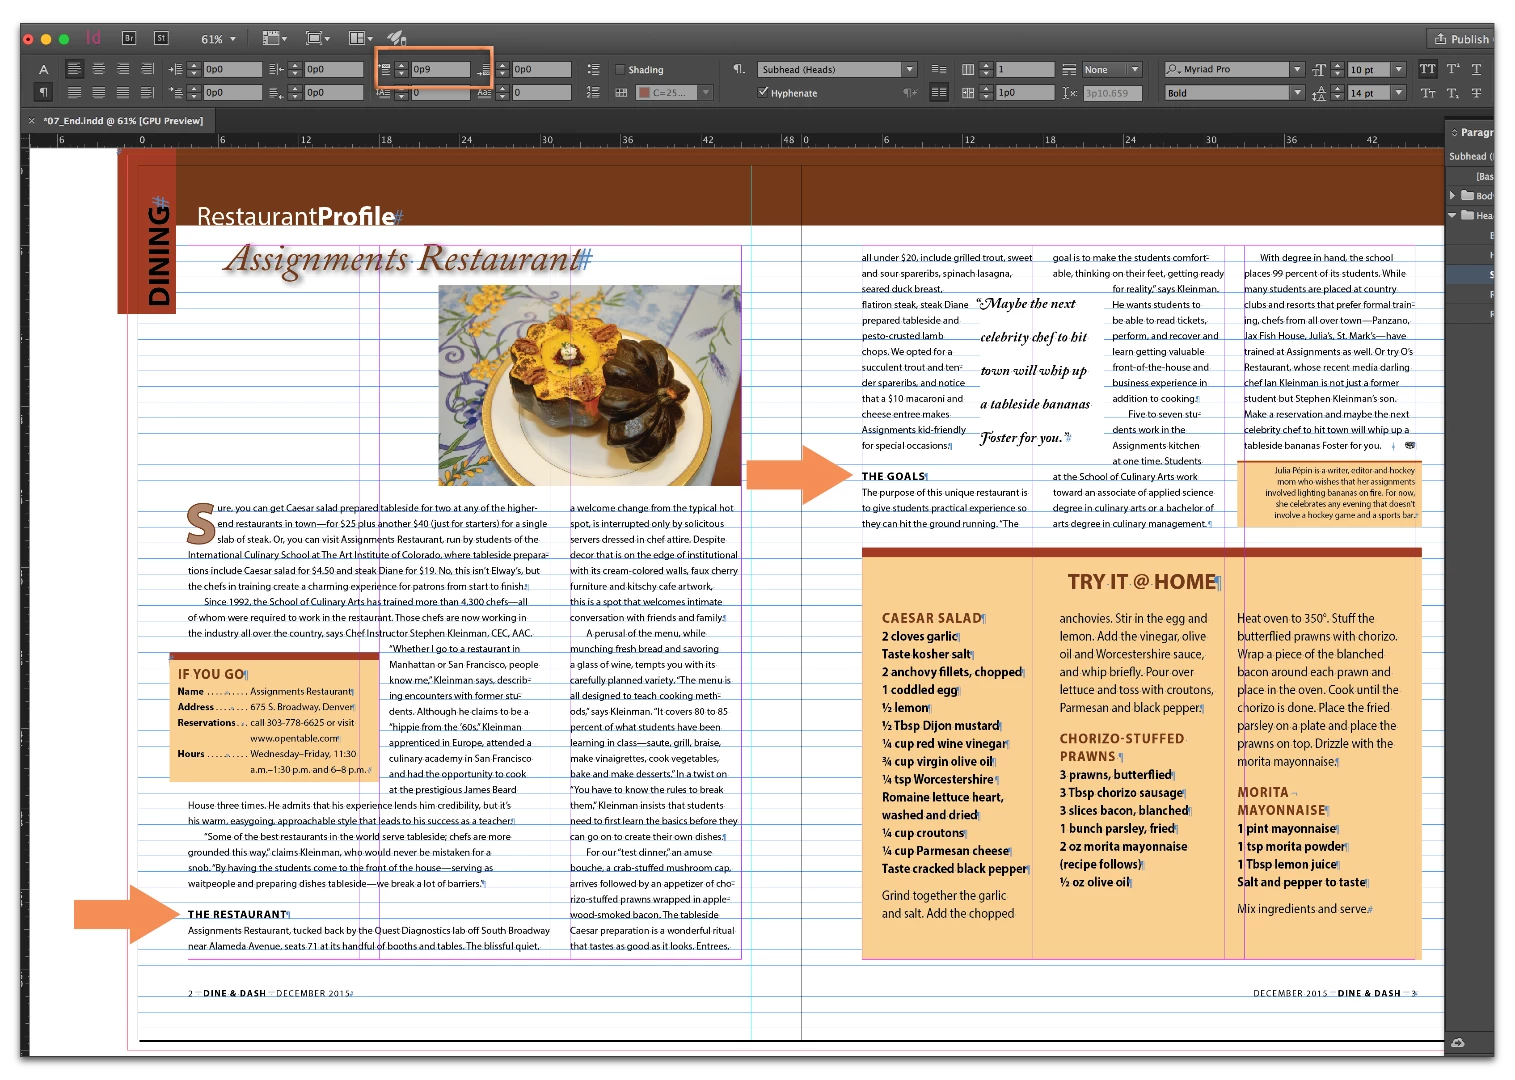Apply Align Center paragraph alignment
Screen dimensions: 1515x1080
tap(98, 69)
